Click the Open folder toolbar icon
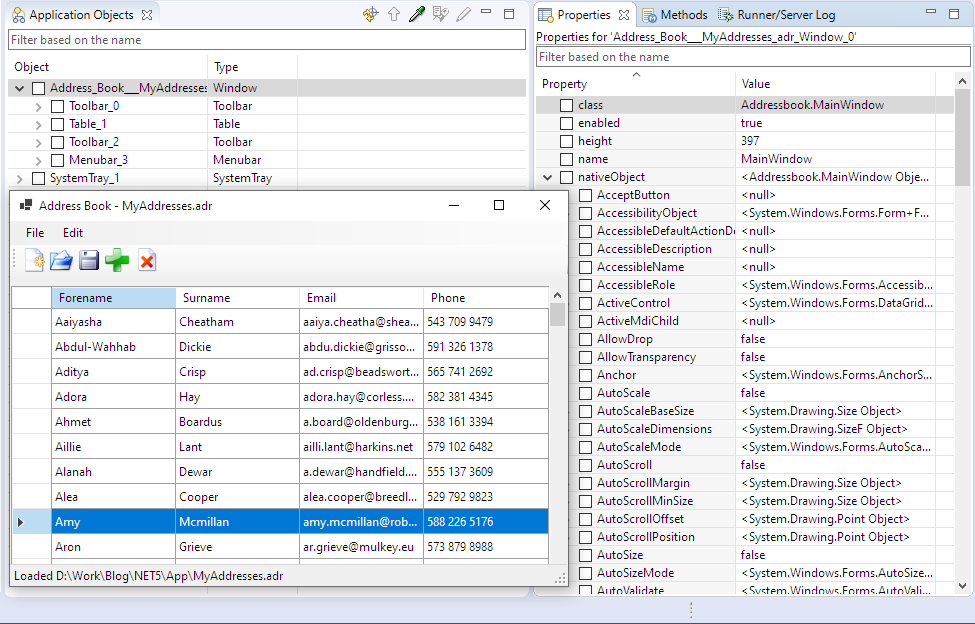Image resolution: width=975 pixels, height=624 pixels. coord(62,261)
